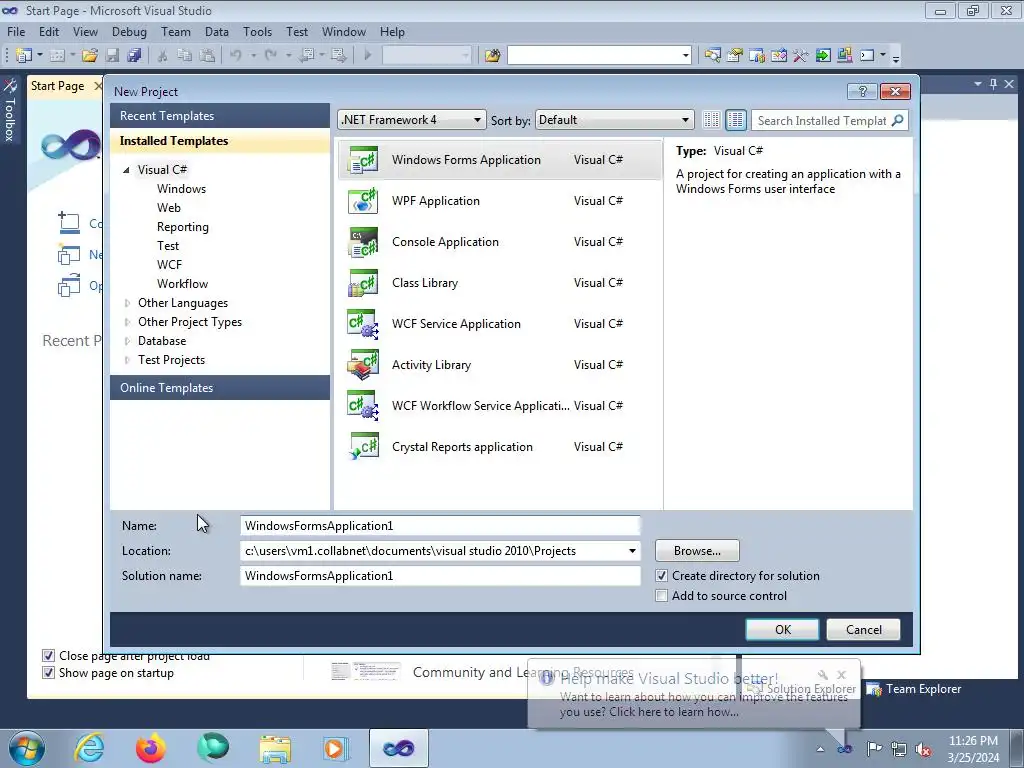Switch to the Team Explorer tab
1024x768 pixels.
pyautogui.click(x=914, y=689)
